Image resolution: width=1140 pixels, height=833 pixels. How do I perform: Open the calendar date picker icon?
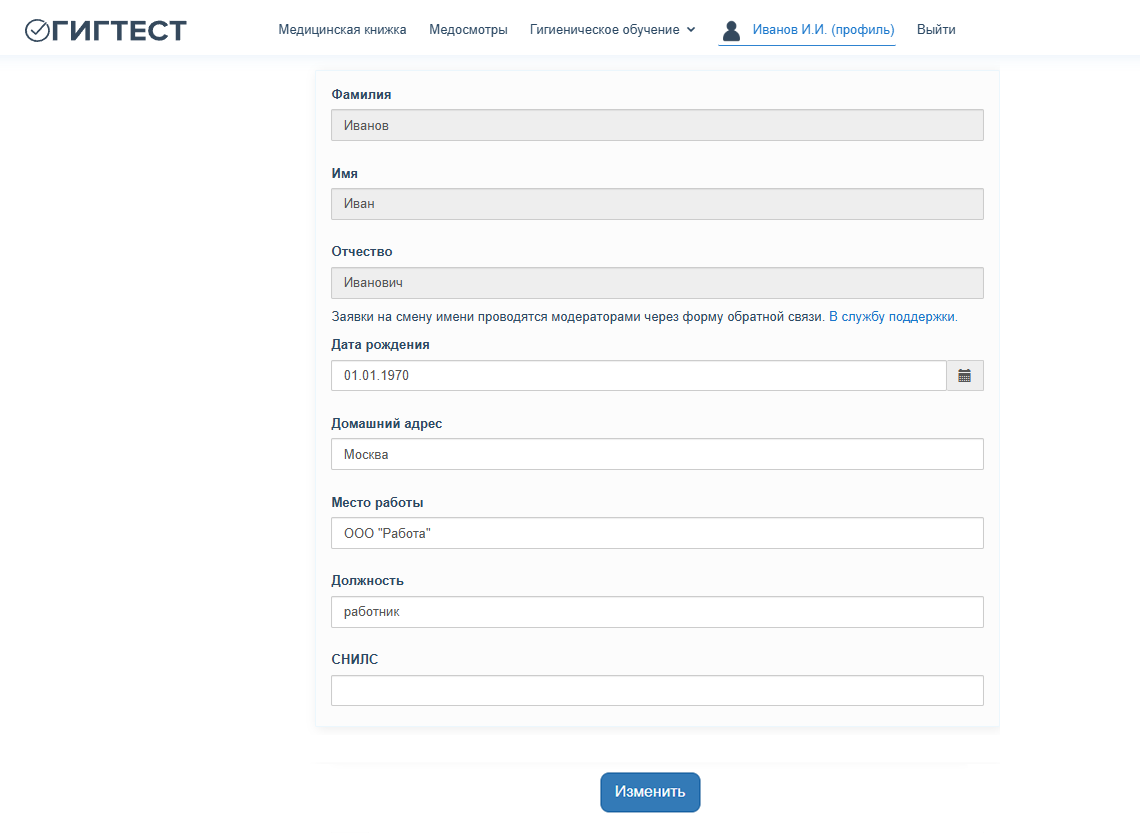tap(964, 376)
